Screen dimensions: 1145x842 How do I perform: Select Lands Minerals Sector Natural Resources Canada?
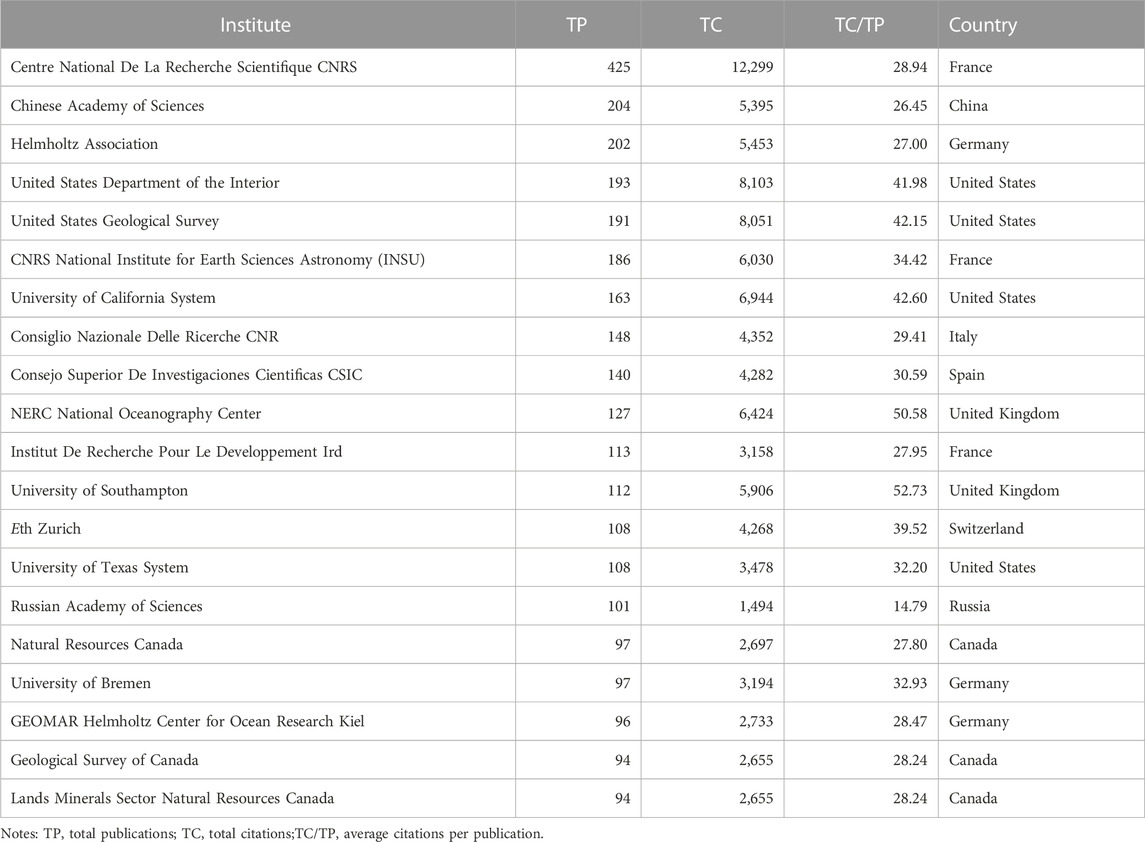172,798
